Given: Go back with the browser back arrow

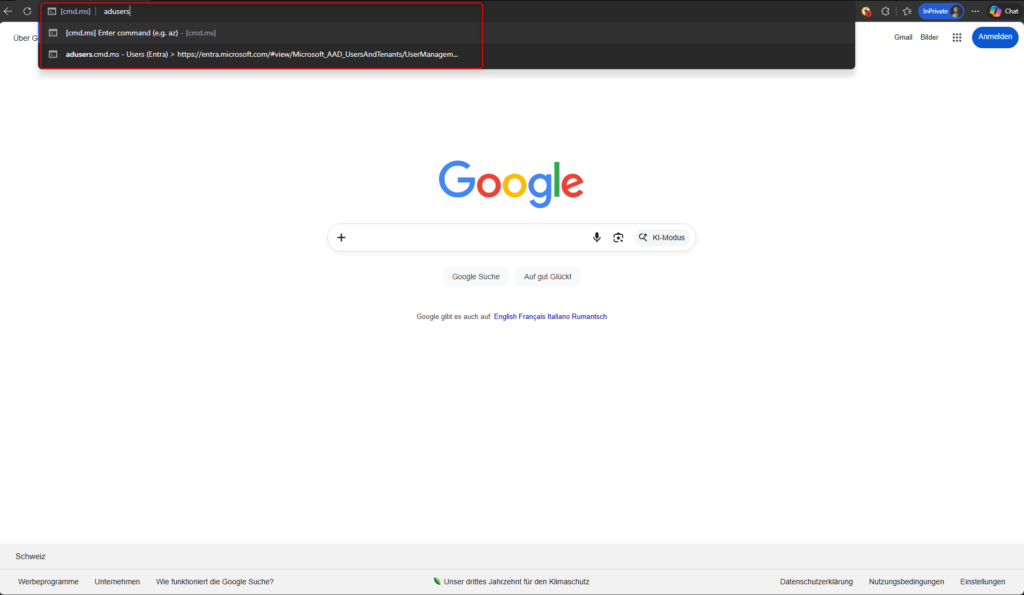Looking at the screenshot, I should coord(8,11).
